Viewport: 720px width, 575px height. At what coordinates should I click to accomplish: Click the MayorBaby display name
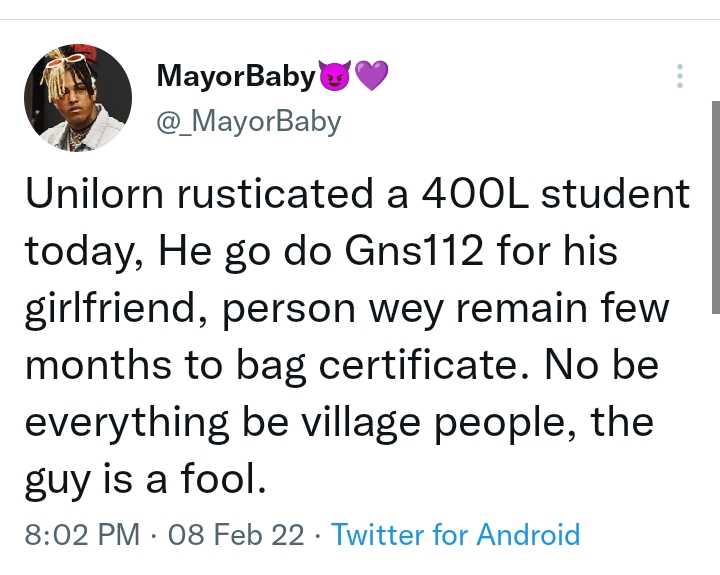coord(236,76)
